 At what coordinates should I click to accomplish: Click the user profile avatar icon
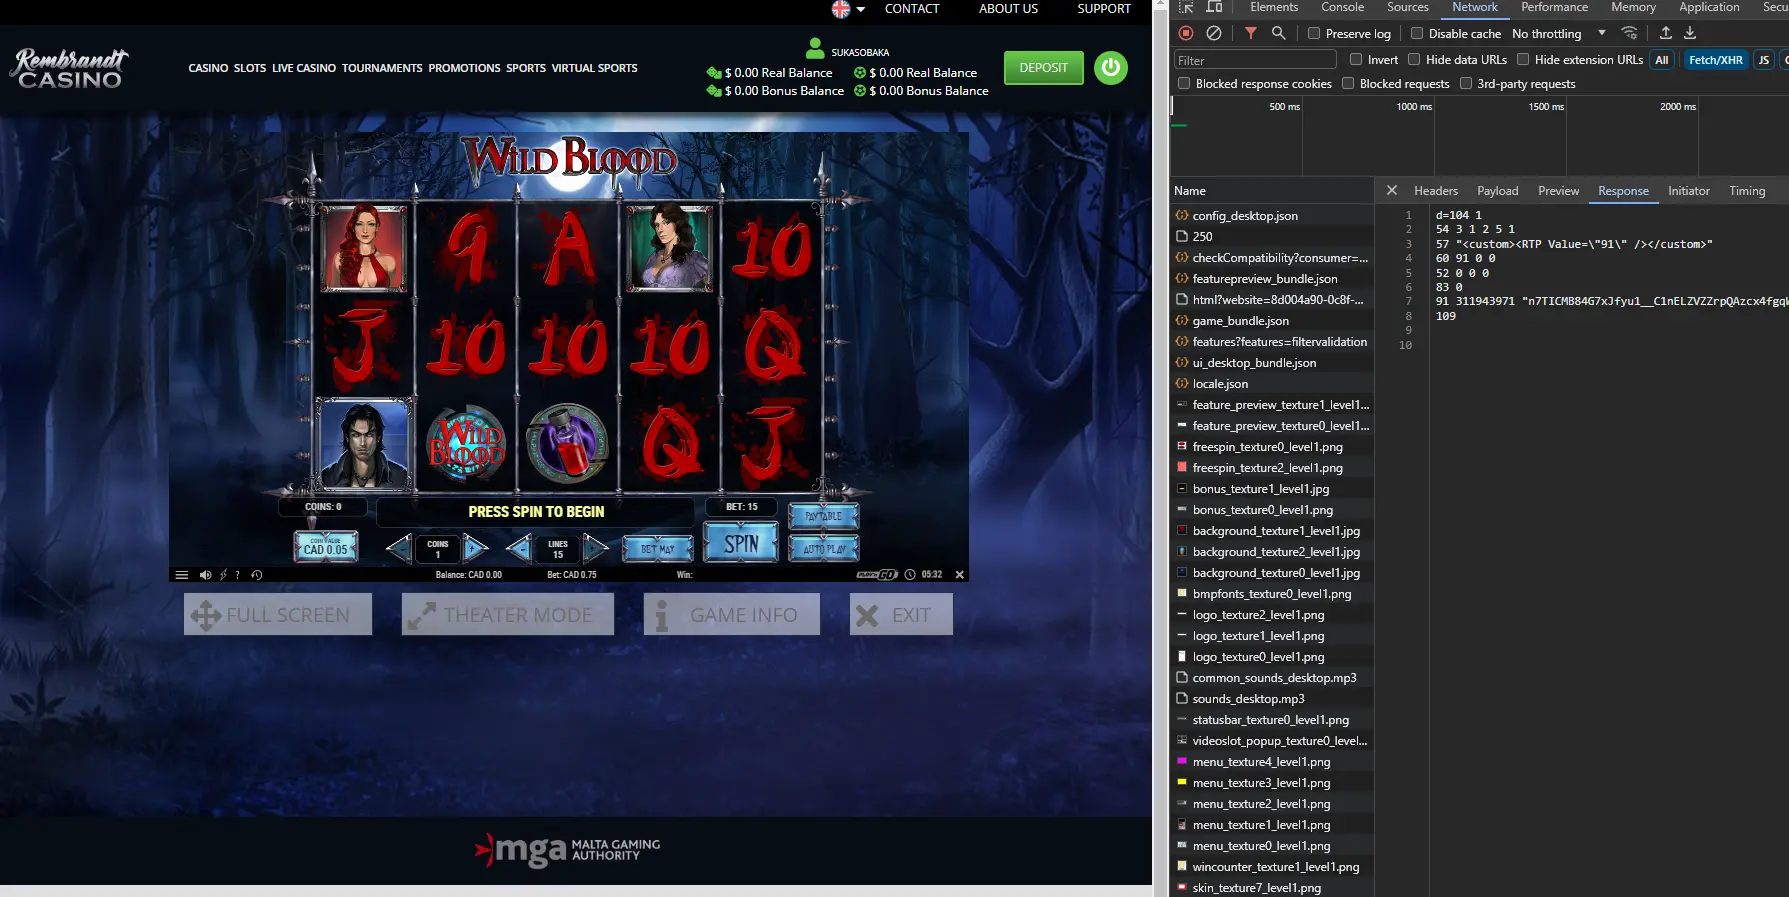815,48
